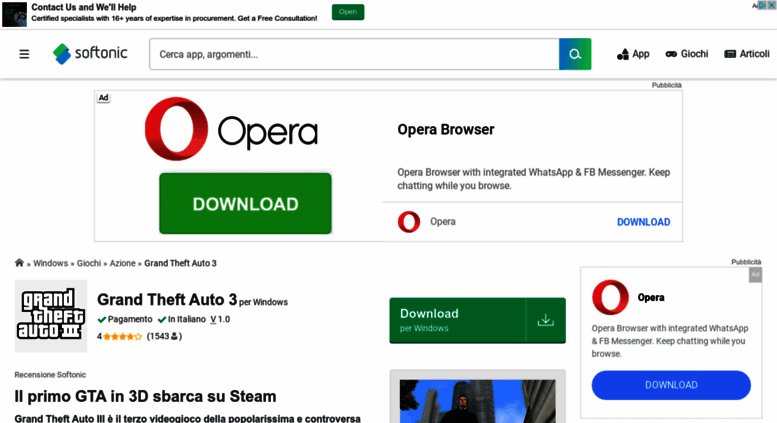
Task: Open the hamburger menu
Action: tap(24, 54)
